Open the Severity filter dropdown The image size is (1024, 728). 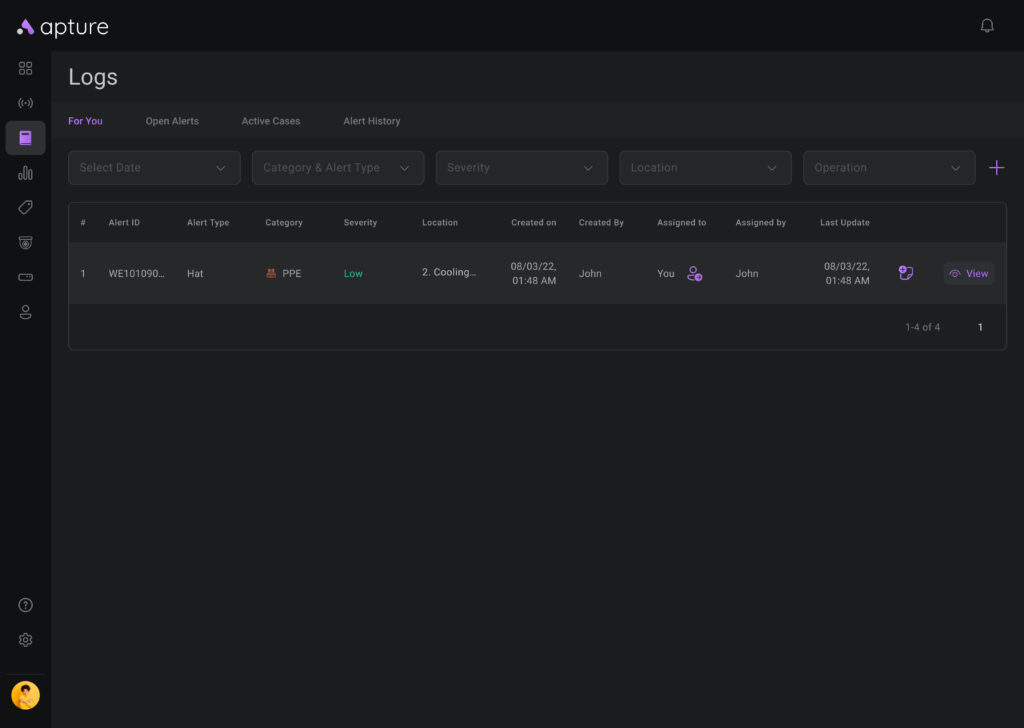521,168
